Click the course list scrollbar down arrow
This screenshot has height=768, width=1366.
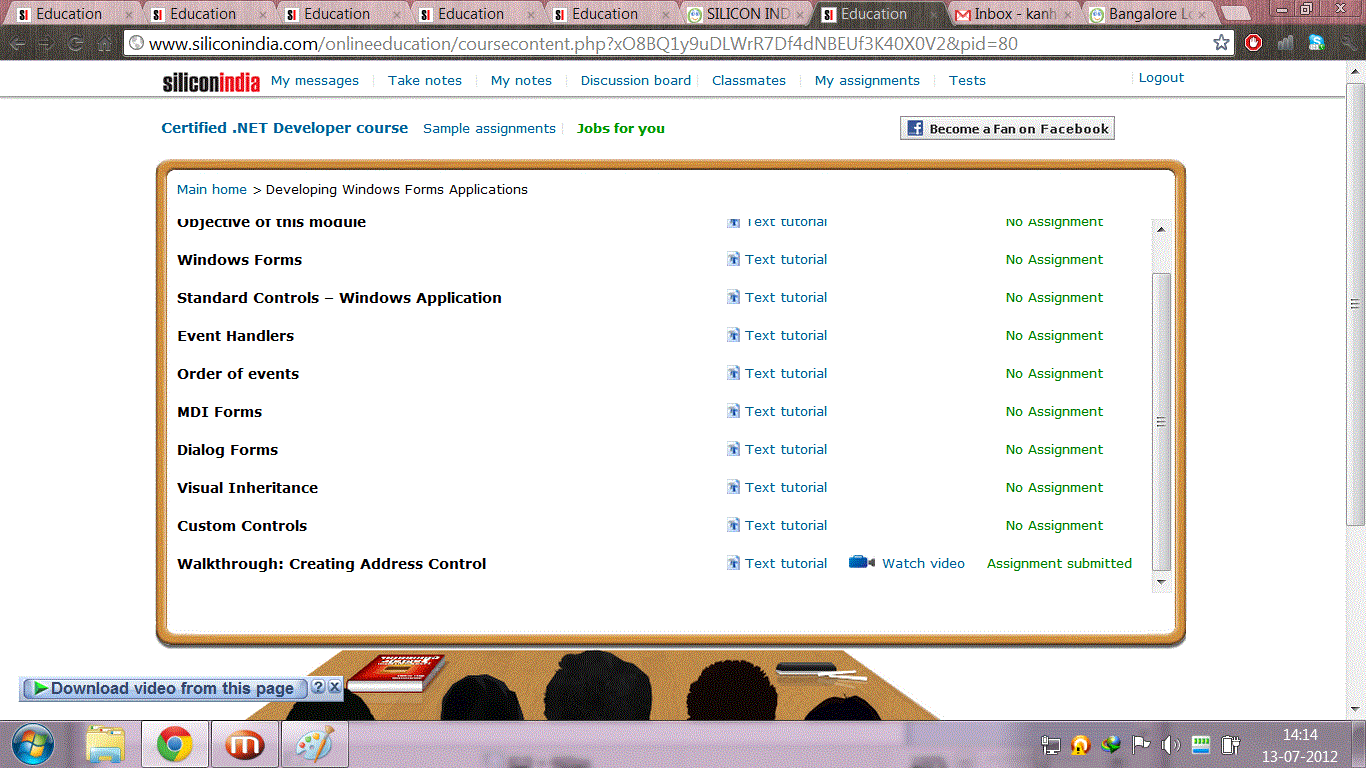click(x=1161, y=582)
